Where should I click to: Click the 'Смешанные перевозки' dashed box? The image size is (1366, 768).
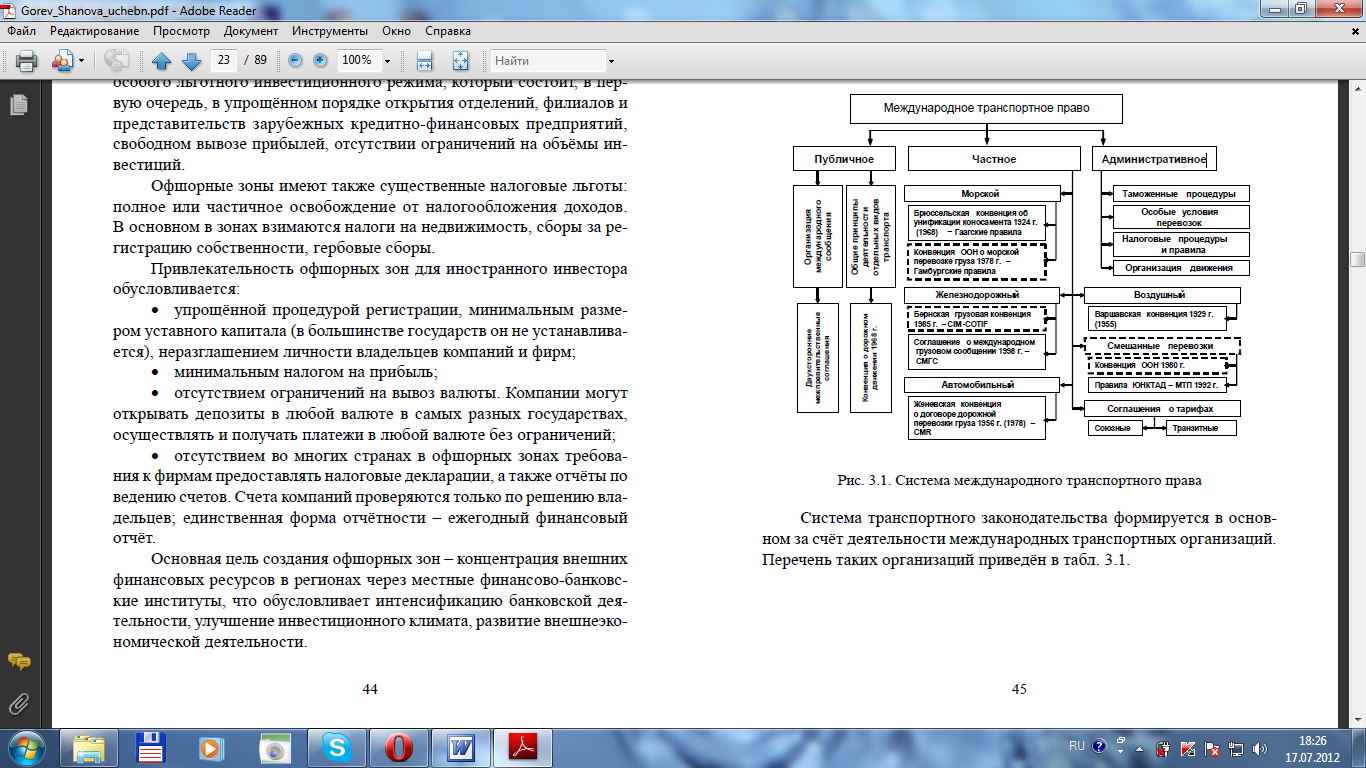[1161, 345]
